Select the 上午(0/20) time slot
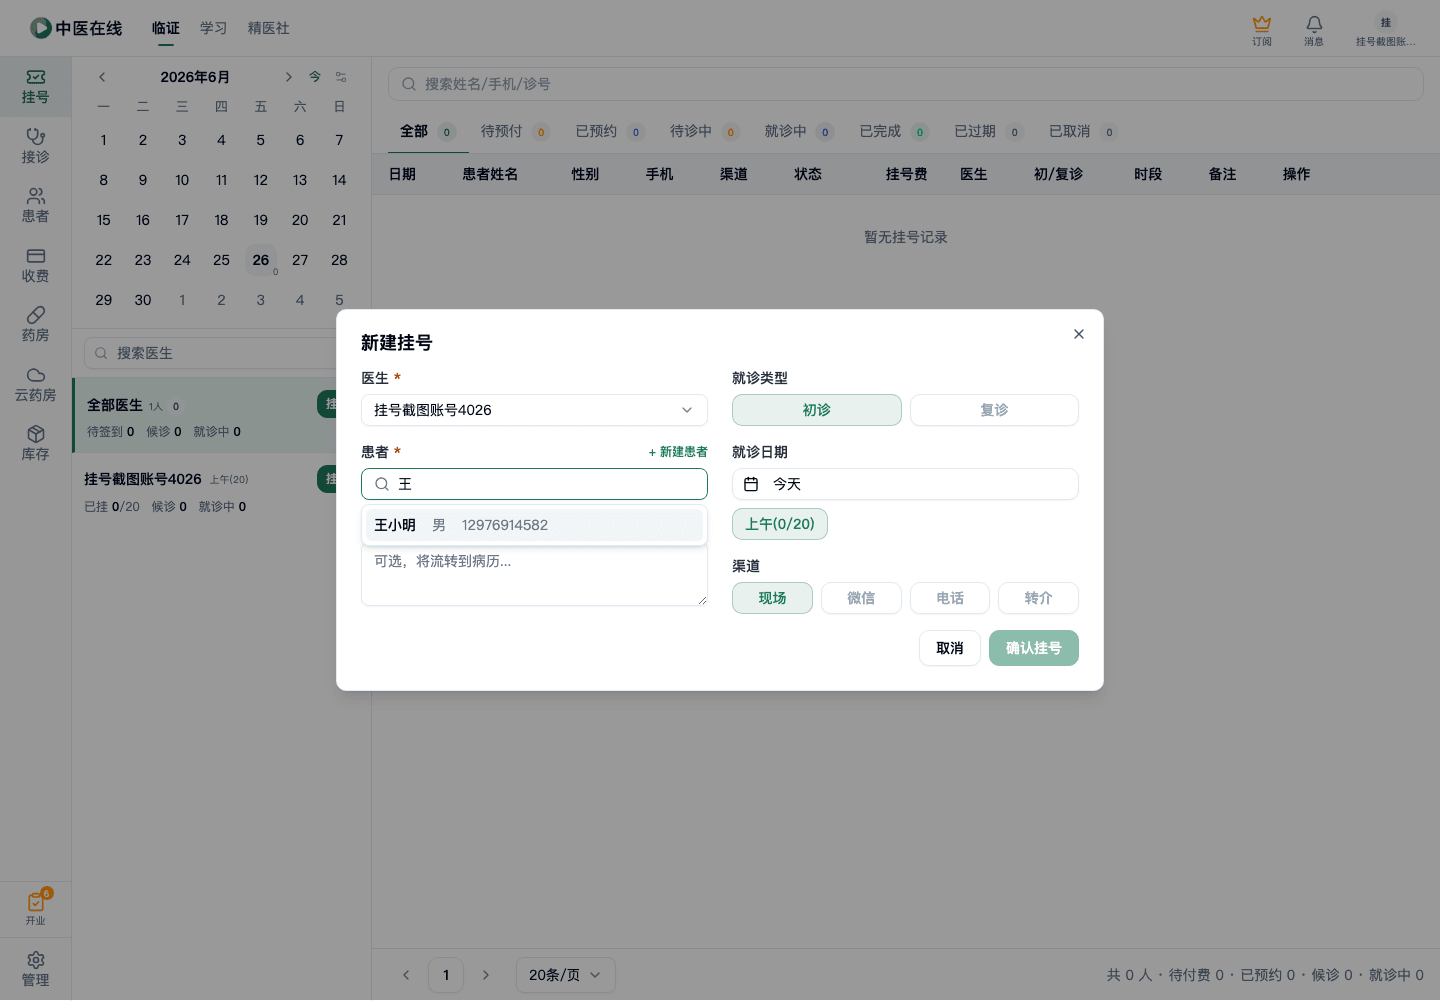The image size is (1440, 1001). (780, 524)
